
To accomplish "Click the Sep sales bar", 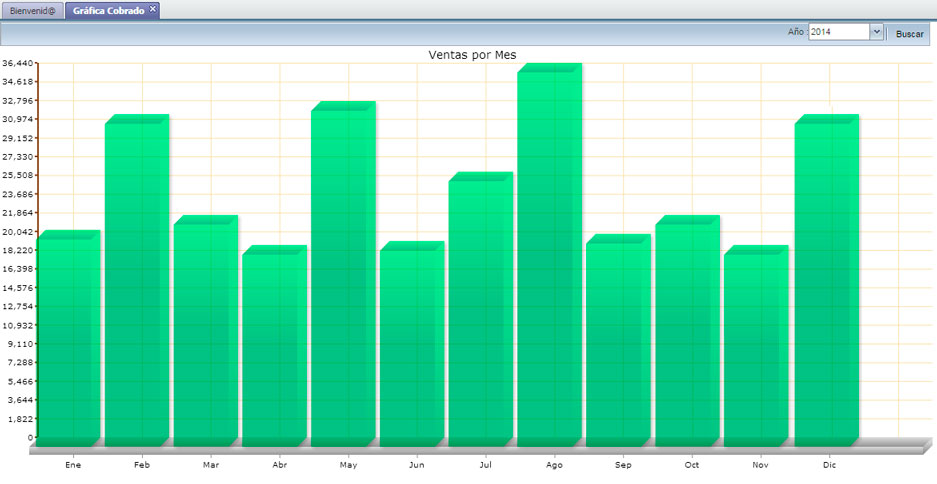I will pyautogui.click(x=617, y=343).
